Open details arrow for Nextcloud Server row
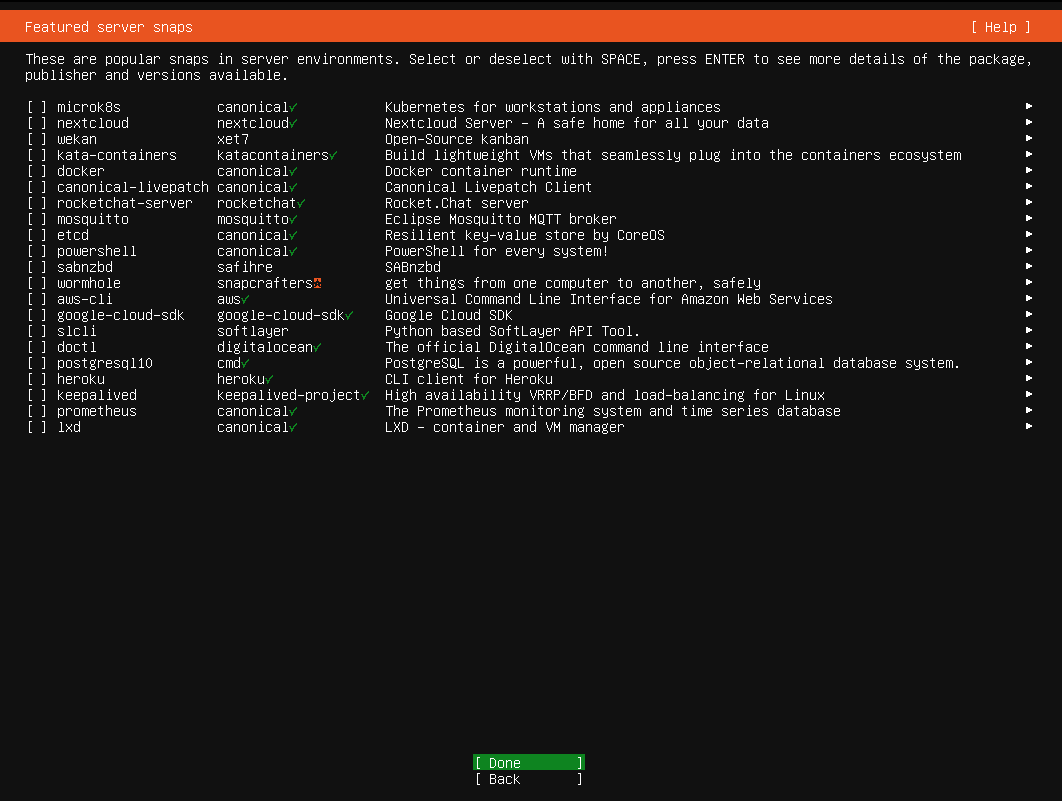The width and height of the screenshot is (1062, 801). click(x=1029, y=123)
